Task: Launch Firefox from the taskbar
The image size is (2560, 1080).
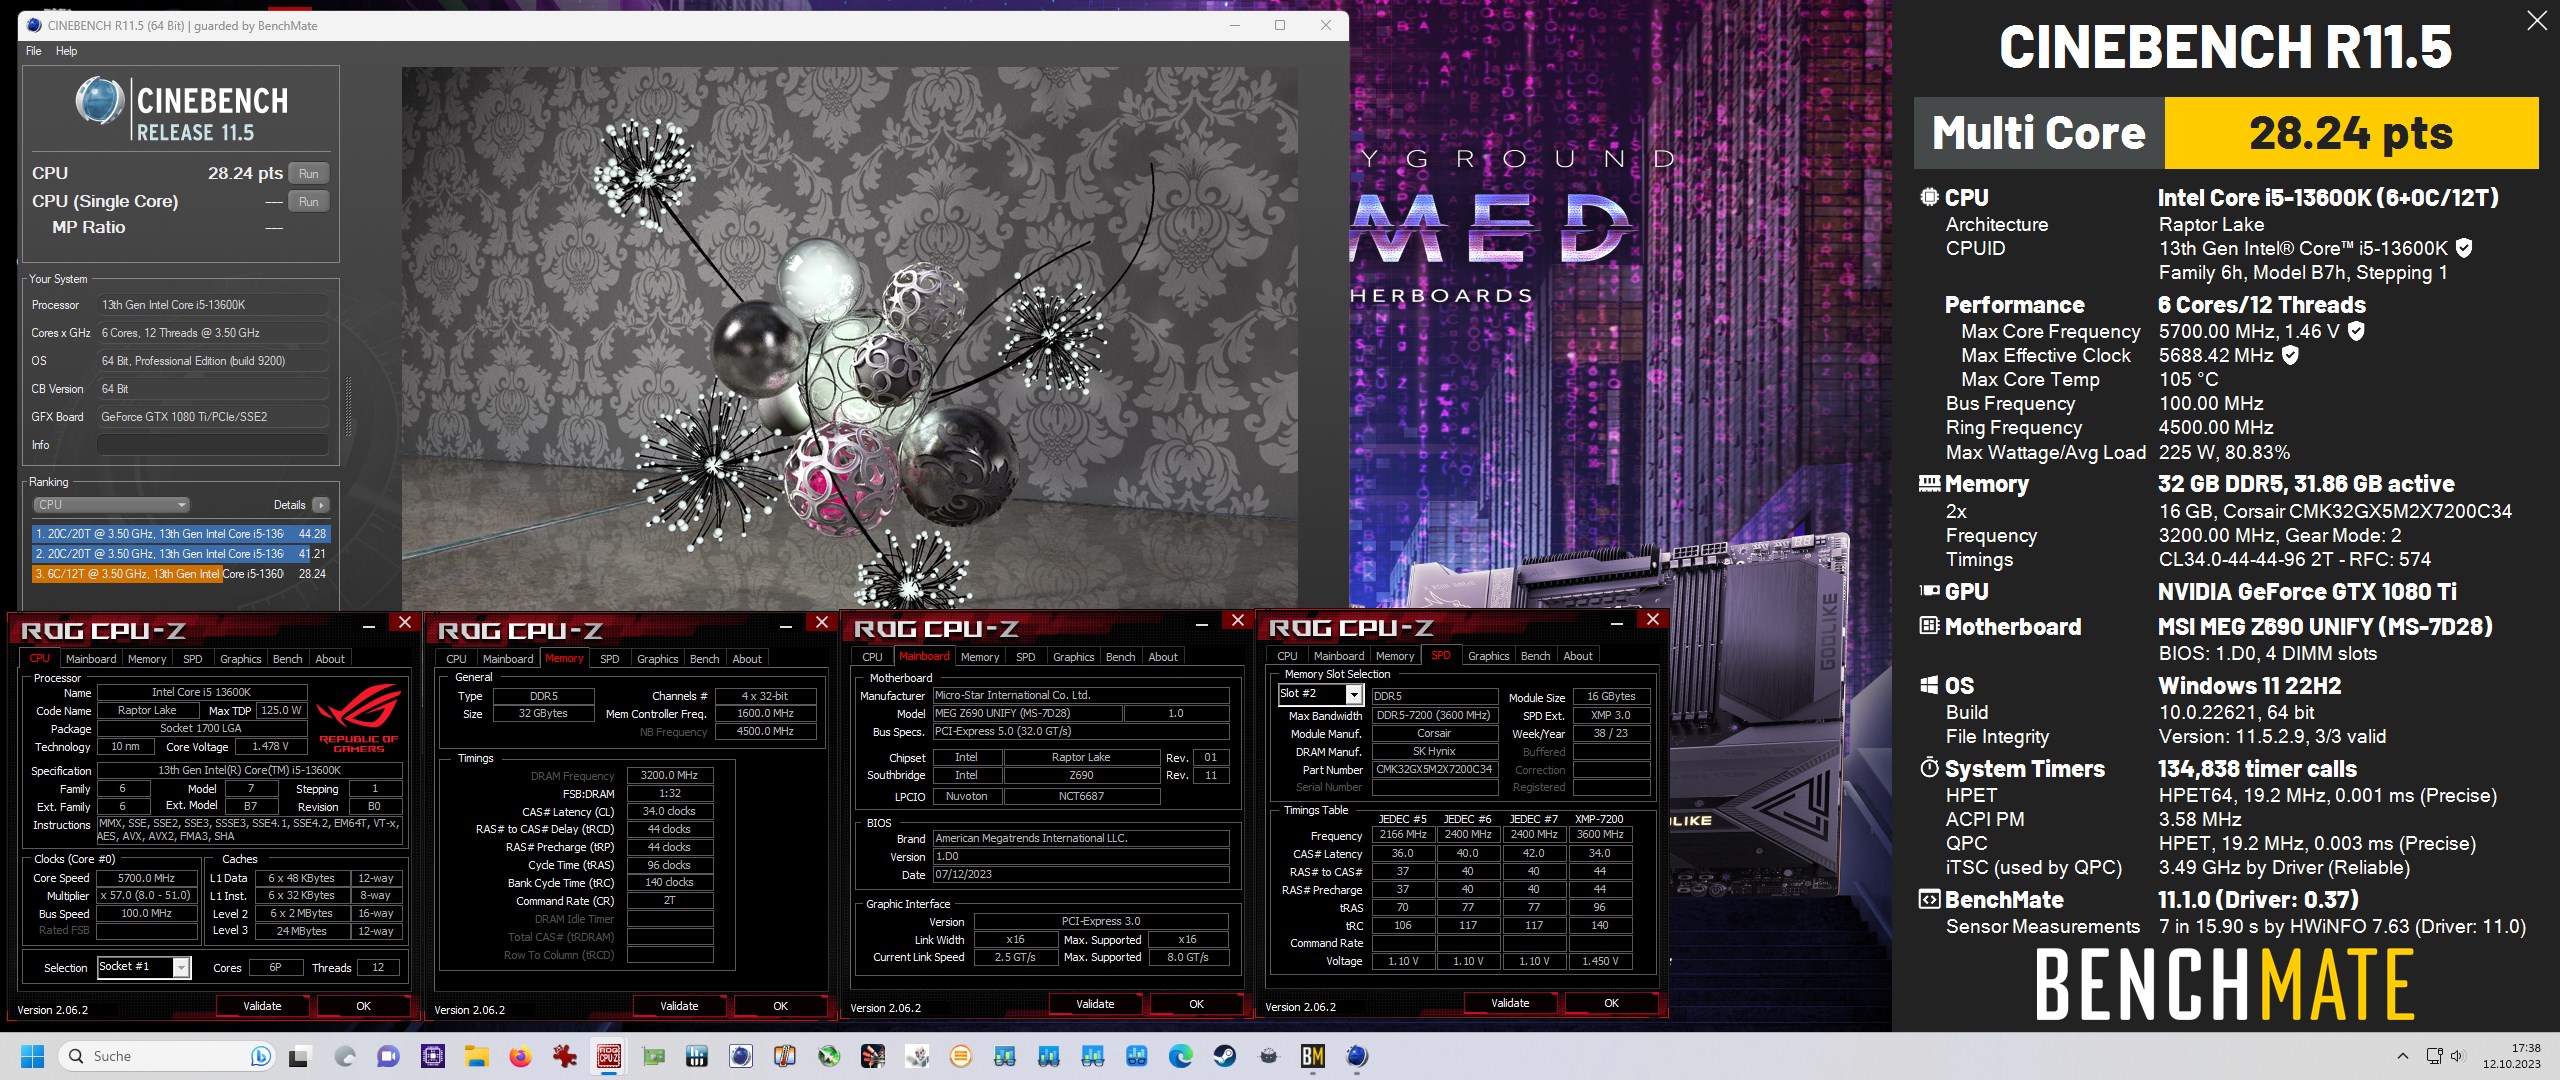Action: pyautogui.click(x=520, y=1056)
